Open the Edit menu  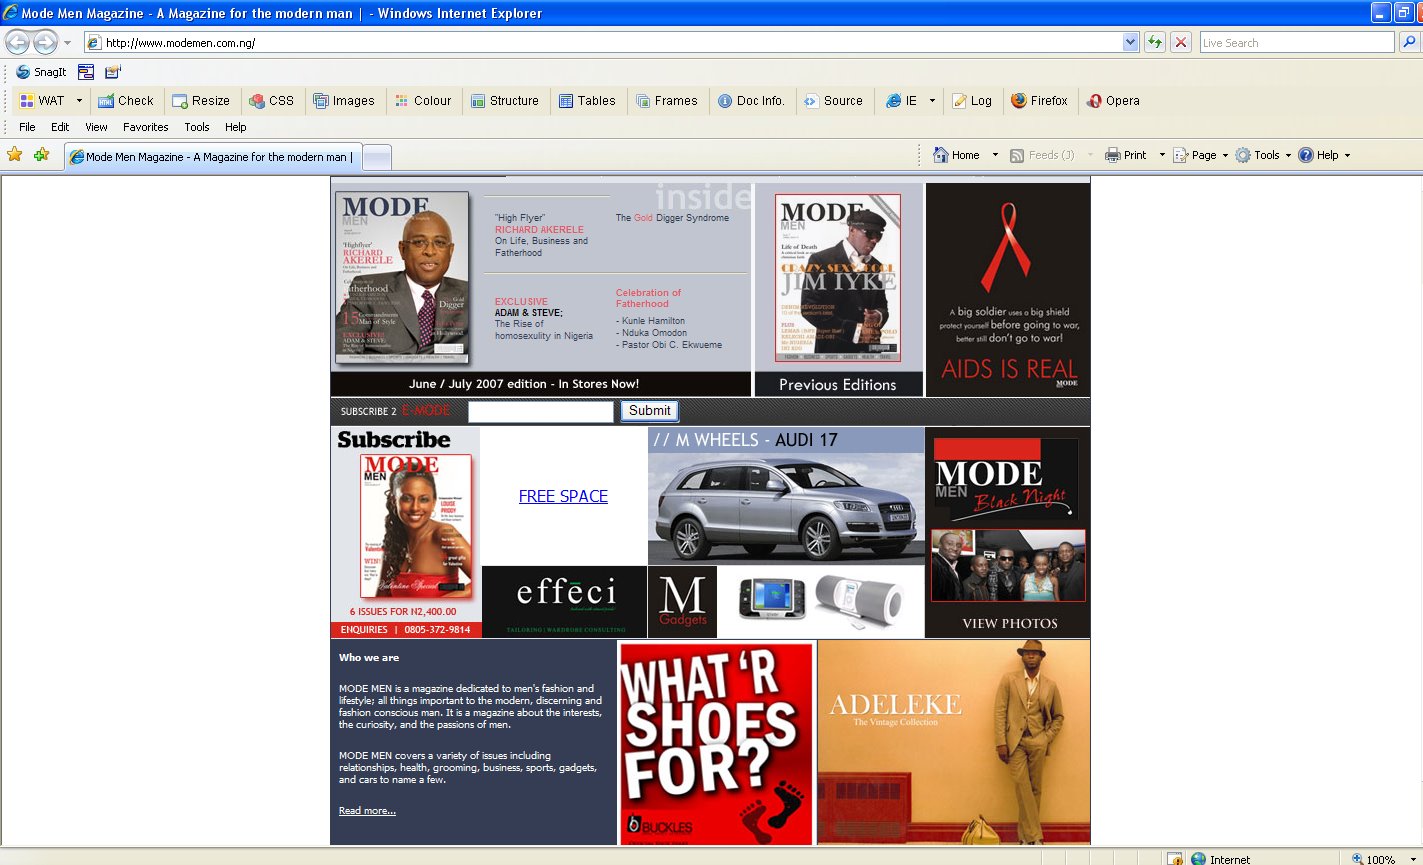60,127
